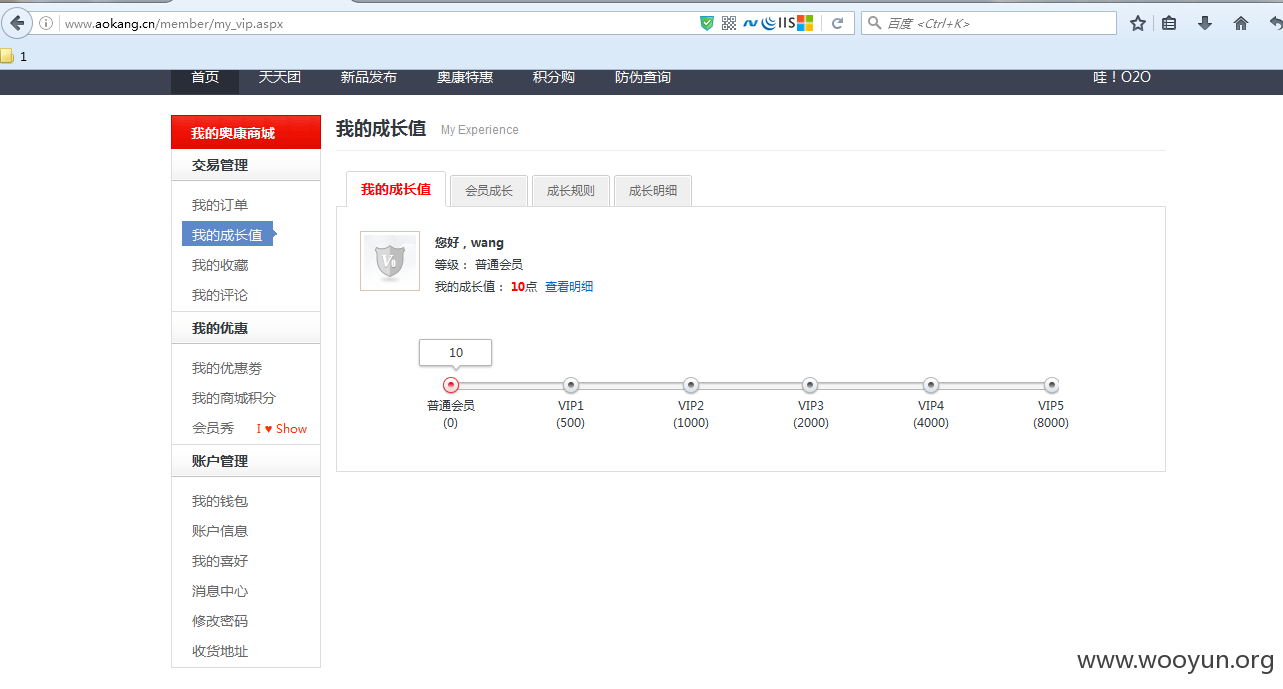Go to browser home page icon

(x=1241, y=23)
